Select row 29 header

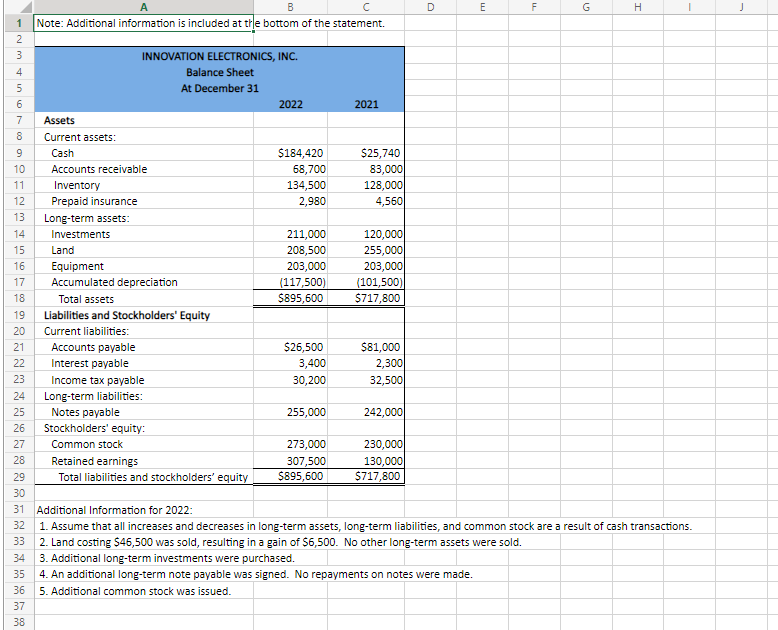tap(19, 477)
